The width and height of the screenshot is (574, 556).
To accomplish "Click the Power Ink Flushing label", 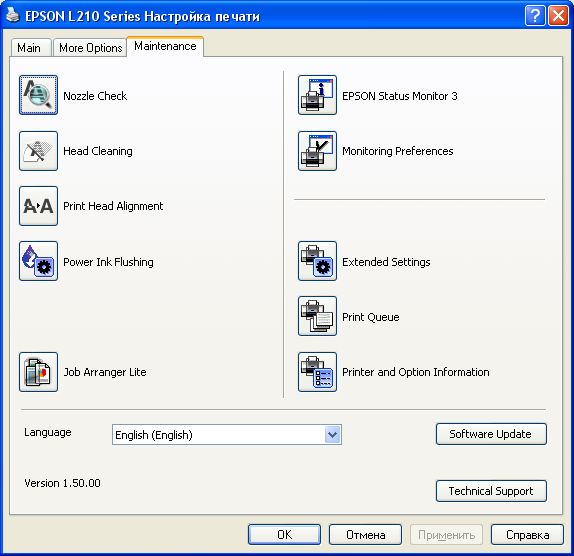I will [x=108, y=262].
